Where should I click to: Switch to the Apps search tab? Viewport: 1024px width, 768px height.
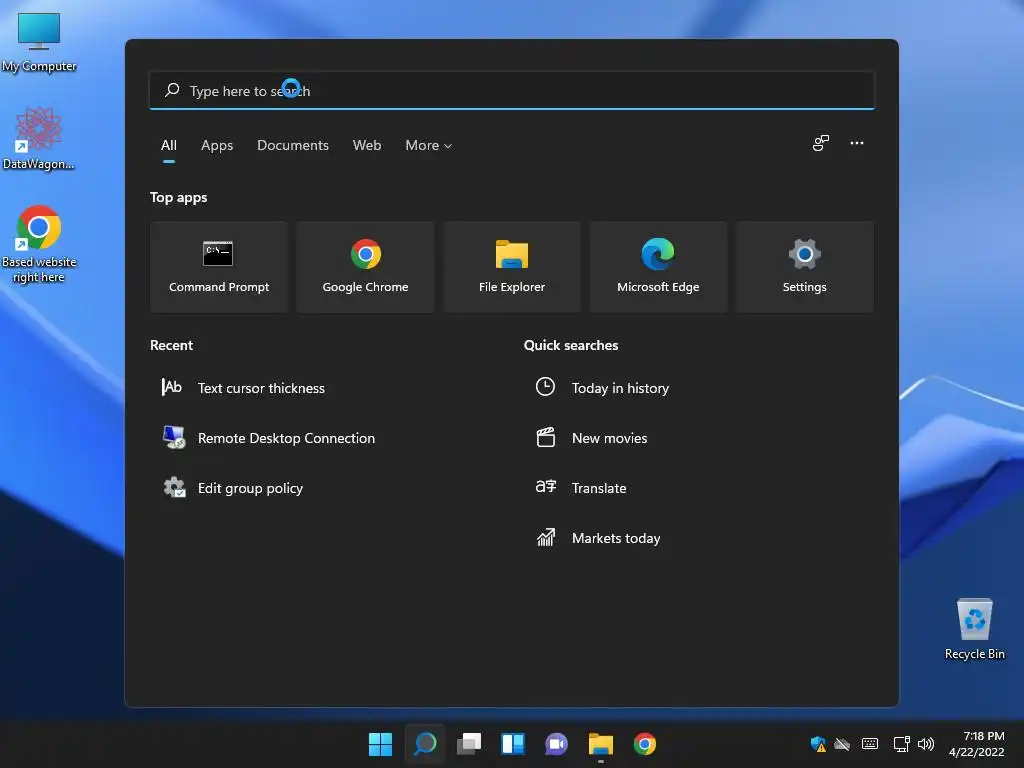[217, 145]
